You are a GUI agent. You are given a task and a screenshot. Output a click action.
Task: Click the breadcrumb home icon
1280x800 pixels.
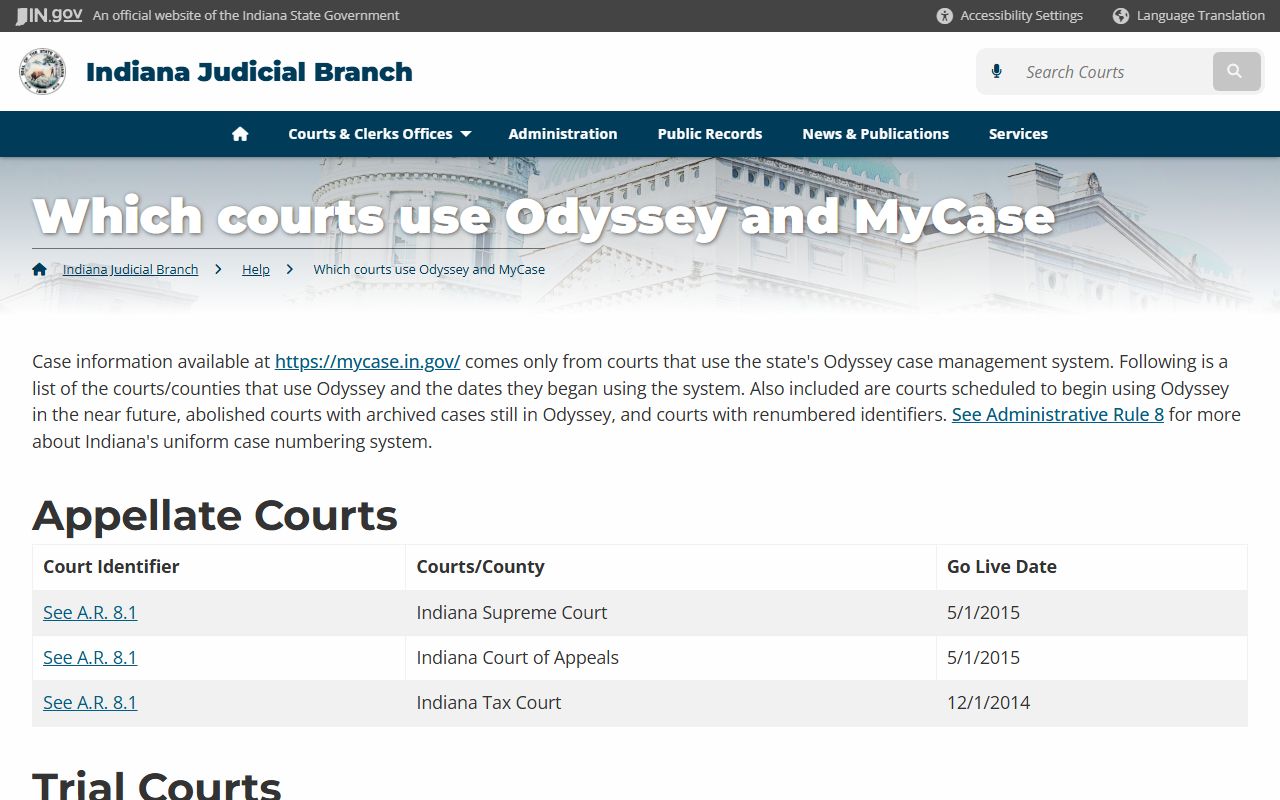click(x=39, y=269)
